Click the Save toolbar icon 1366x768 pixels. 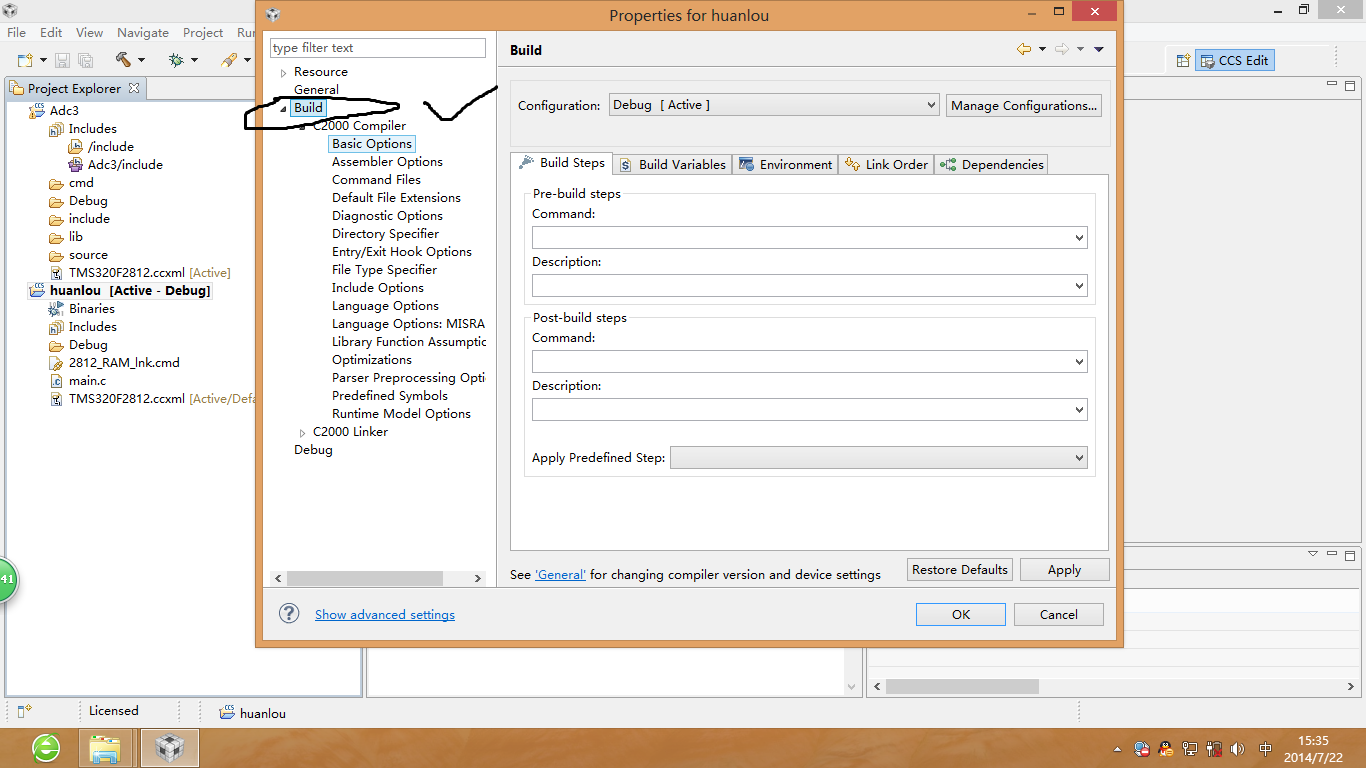pyautogui.click(x=63, y=60)
